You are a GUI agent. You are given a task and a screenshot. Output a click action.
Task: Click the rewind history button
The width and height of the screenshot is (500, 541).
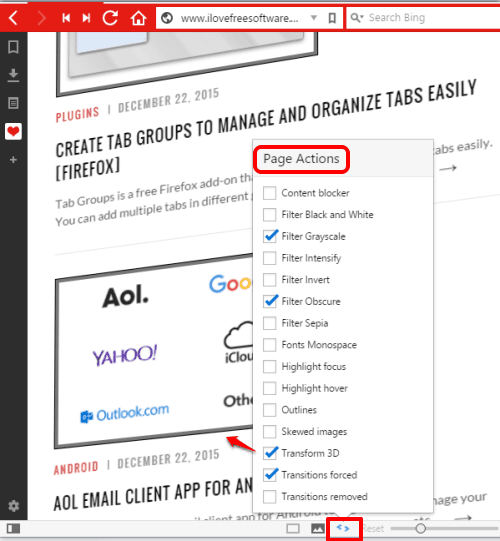[66, 18]
